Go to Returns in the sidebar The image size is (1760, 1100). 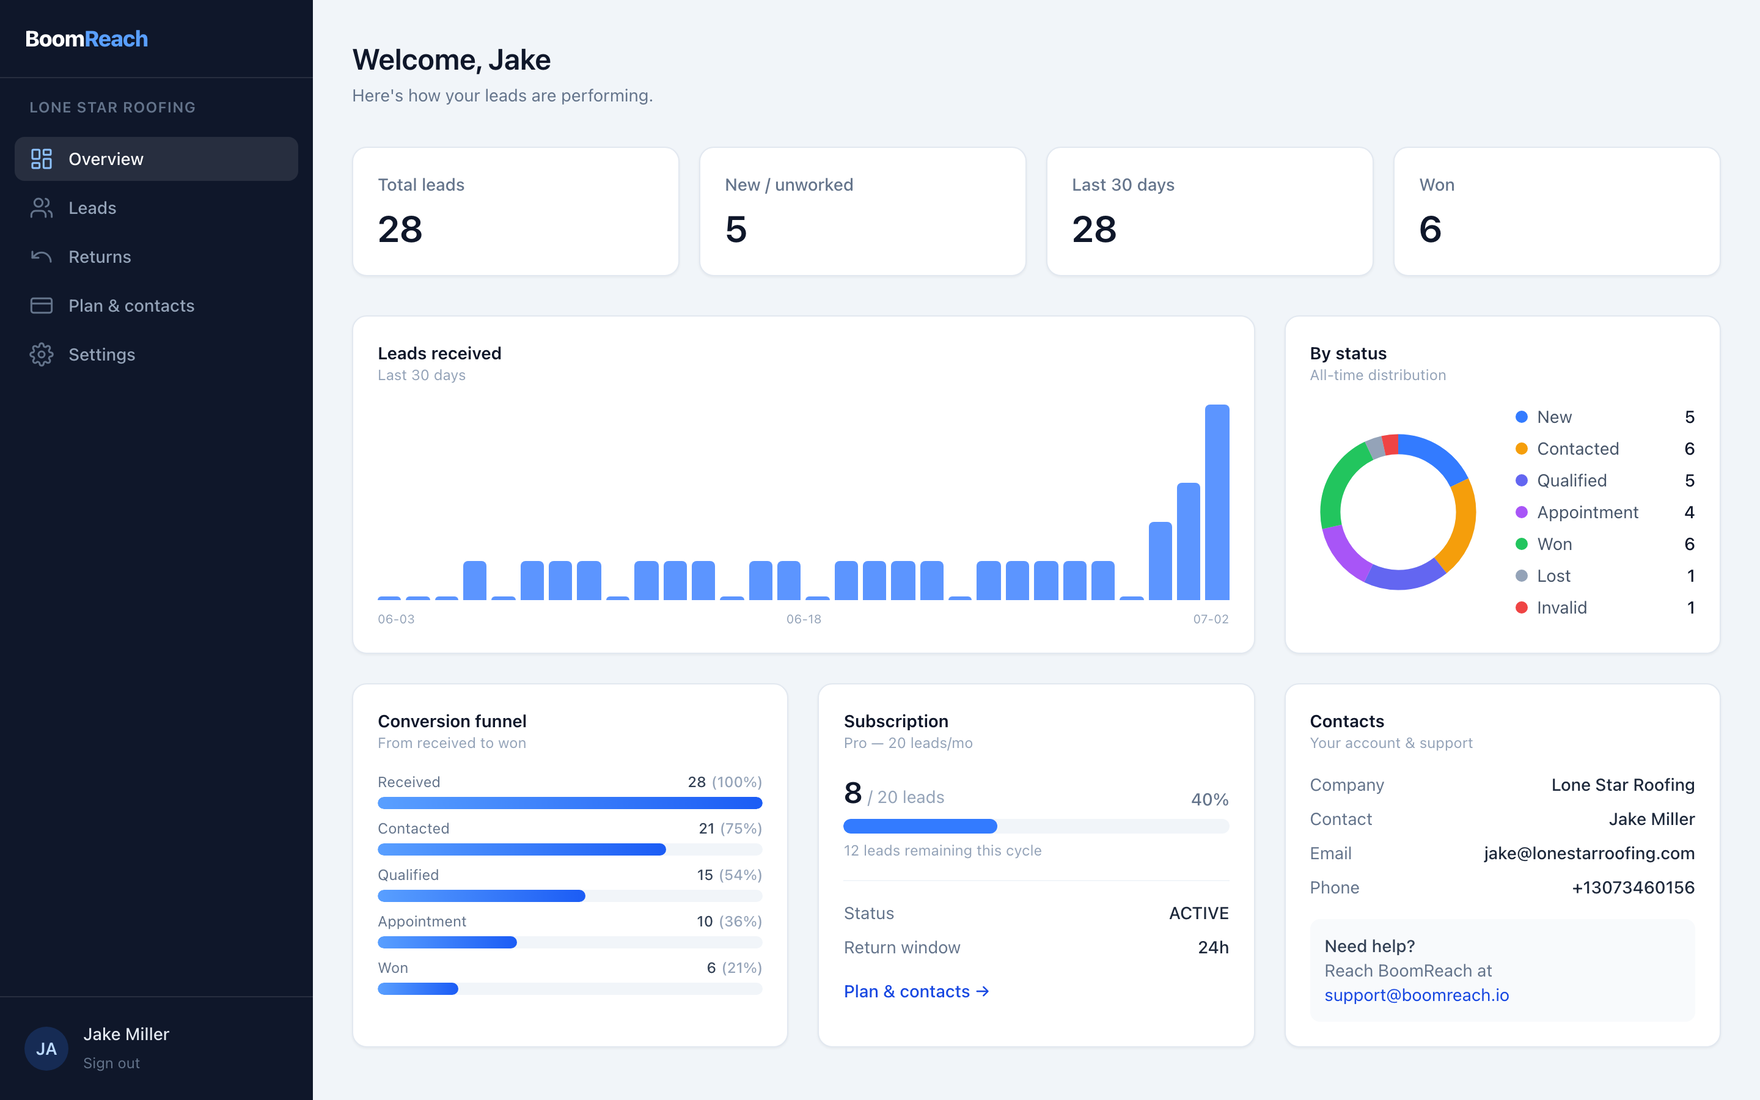tap(156, 257)
